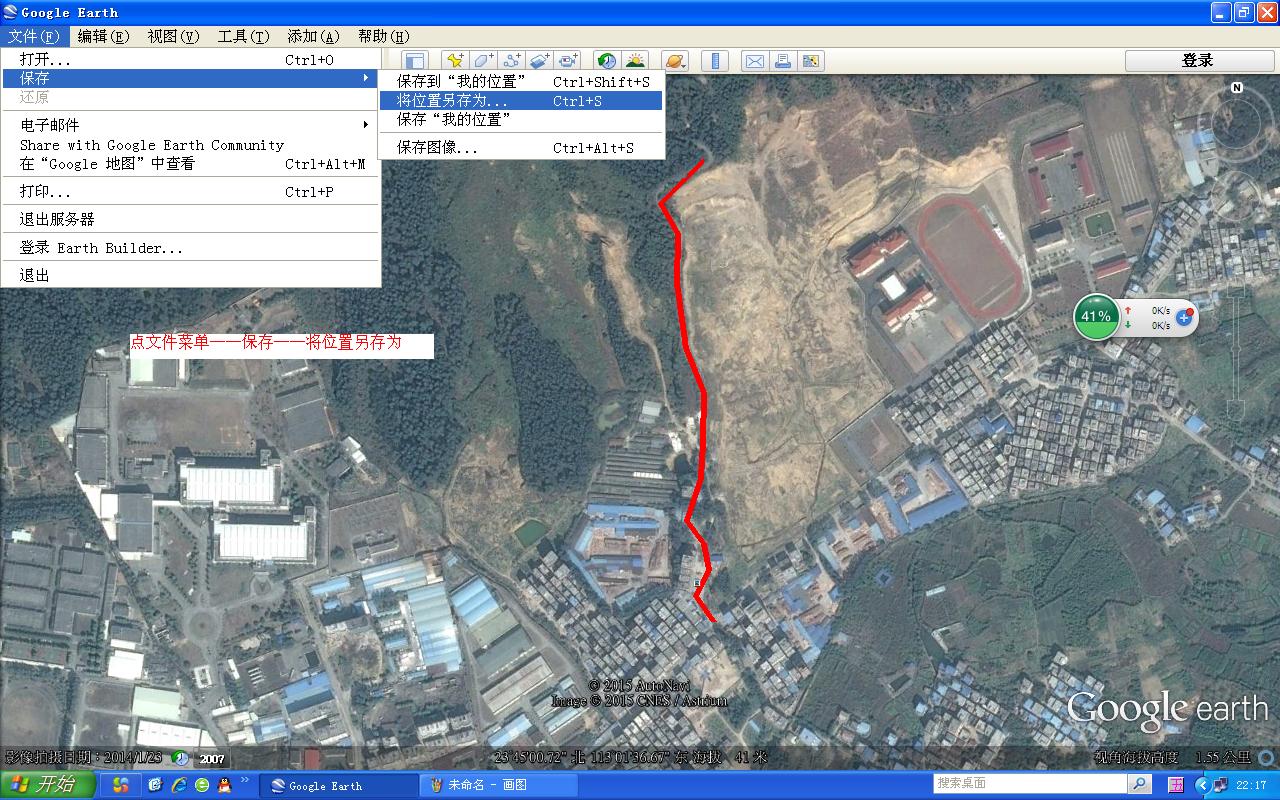Click the Add Image Overlay icon

(540, 61)
